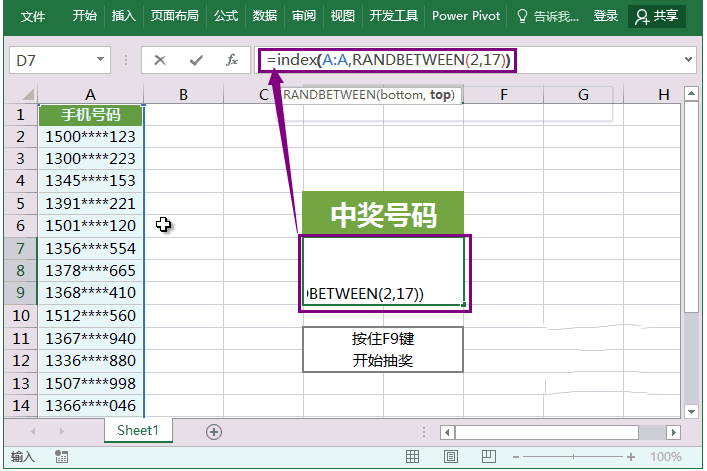
Task: Click the macro recording icon in status bar
Action: [61, 457]
